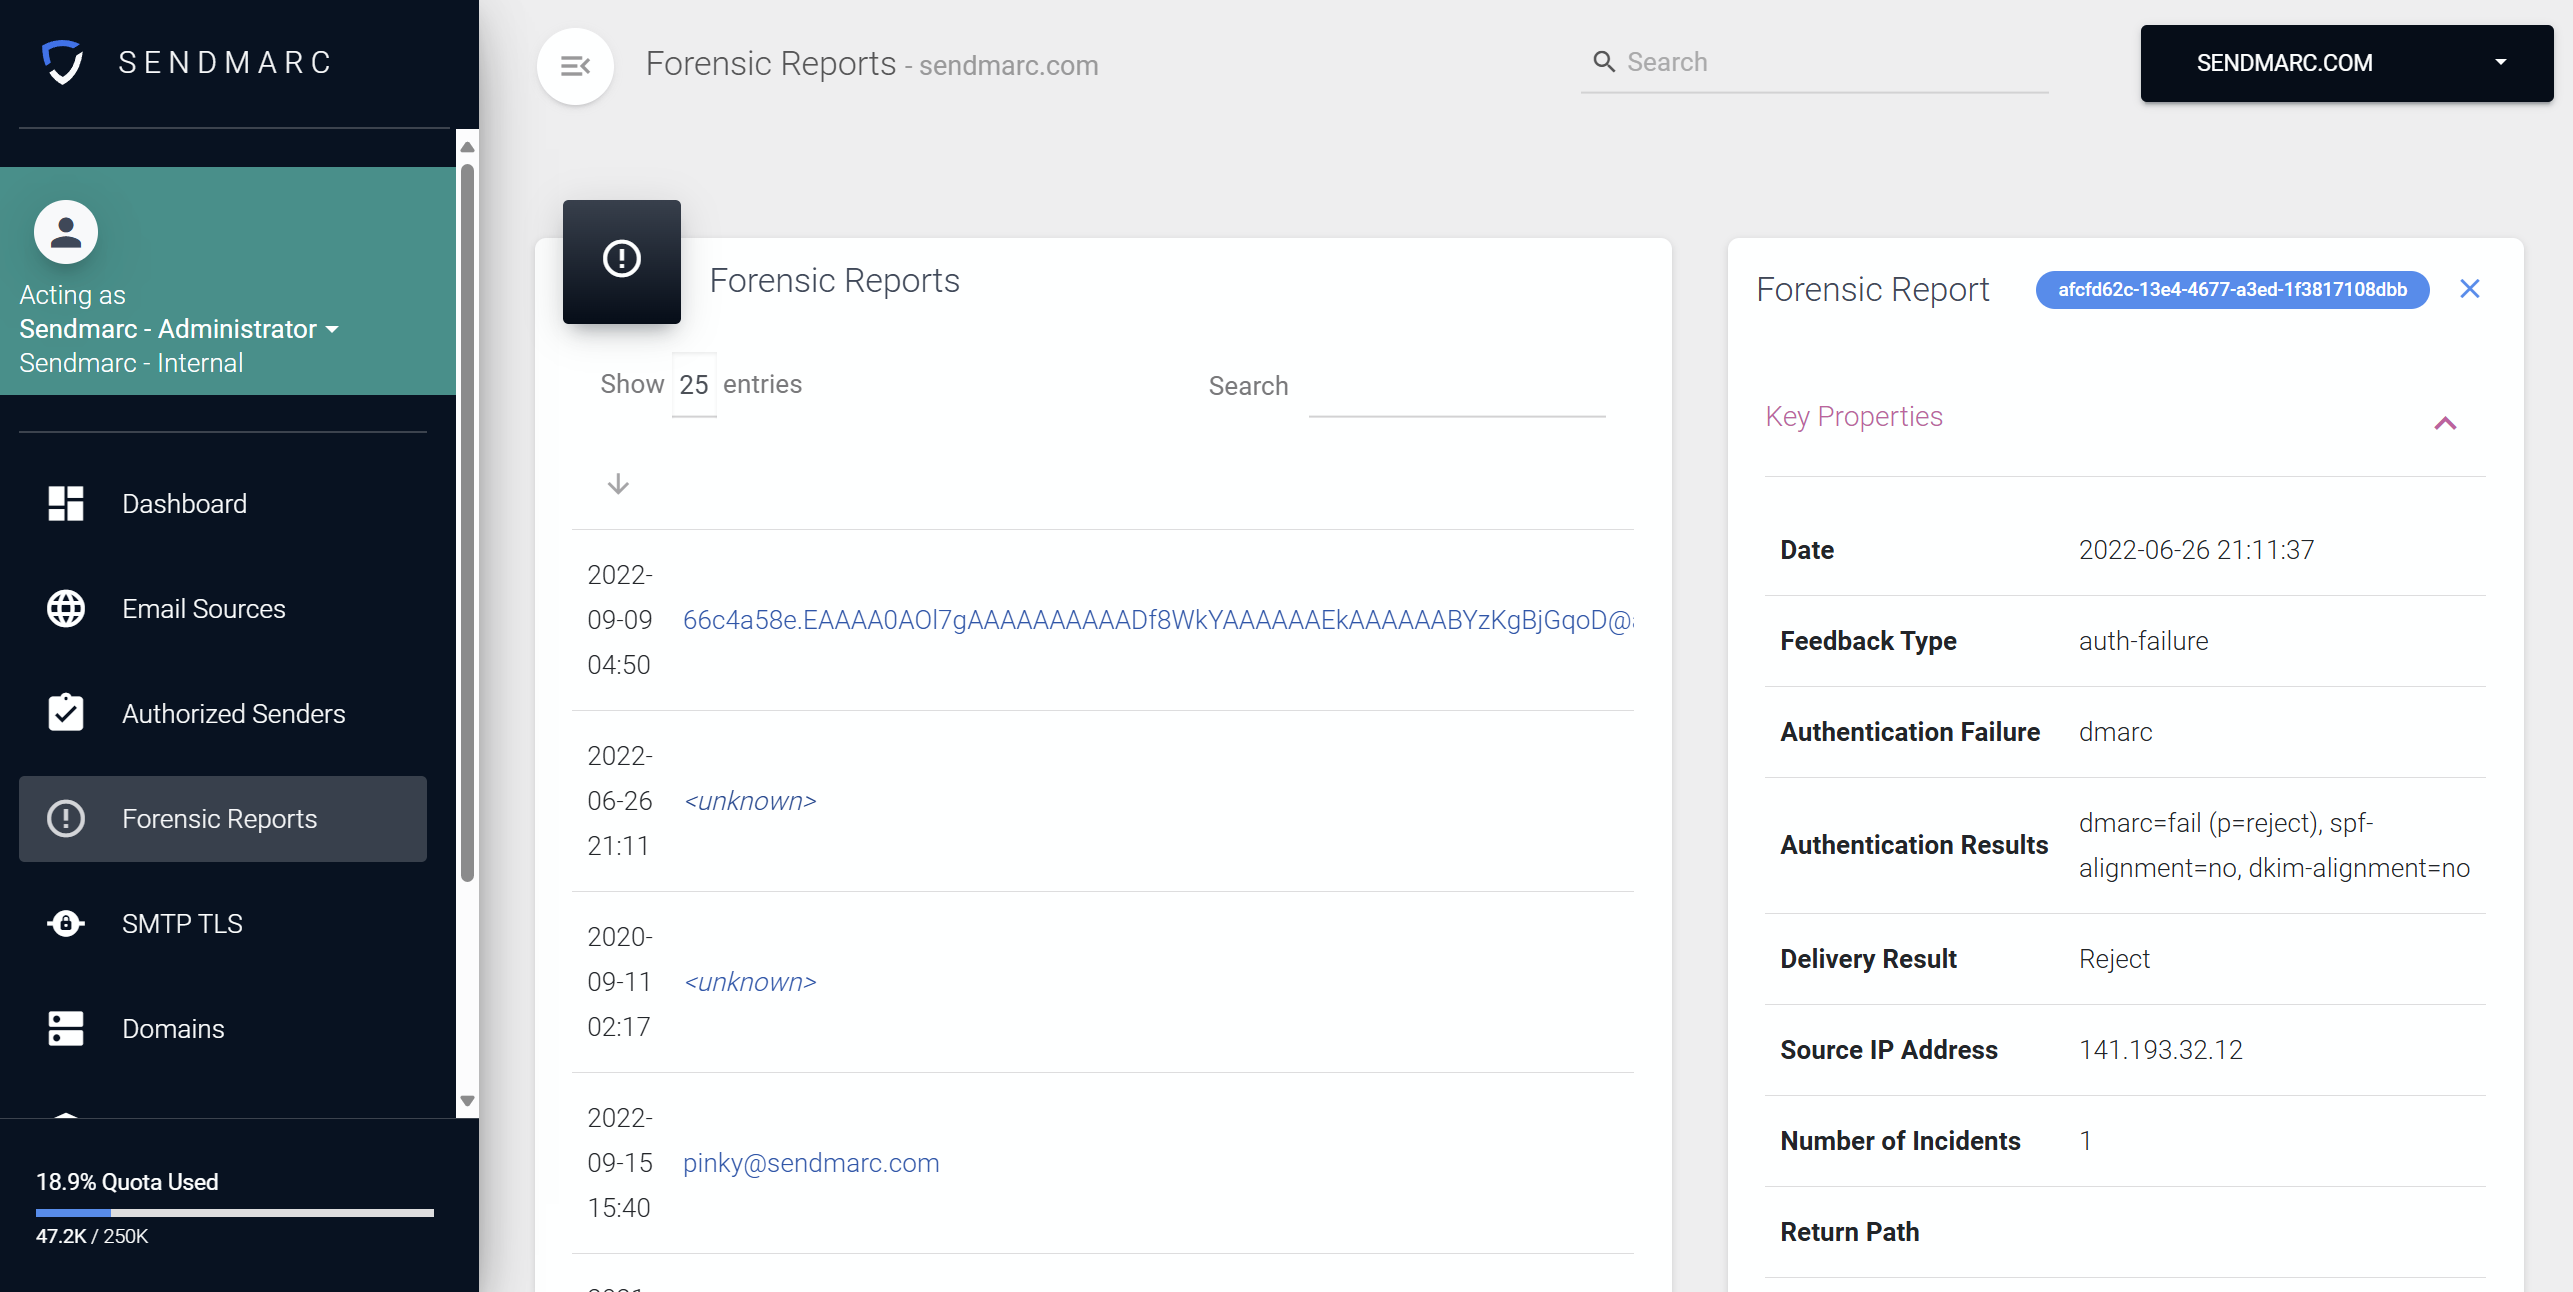2573x1292 pixels.
Task: Open Authorized Senders menu item
Action: click(223, 713)
